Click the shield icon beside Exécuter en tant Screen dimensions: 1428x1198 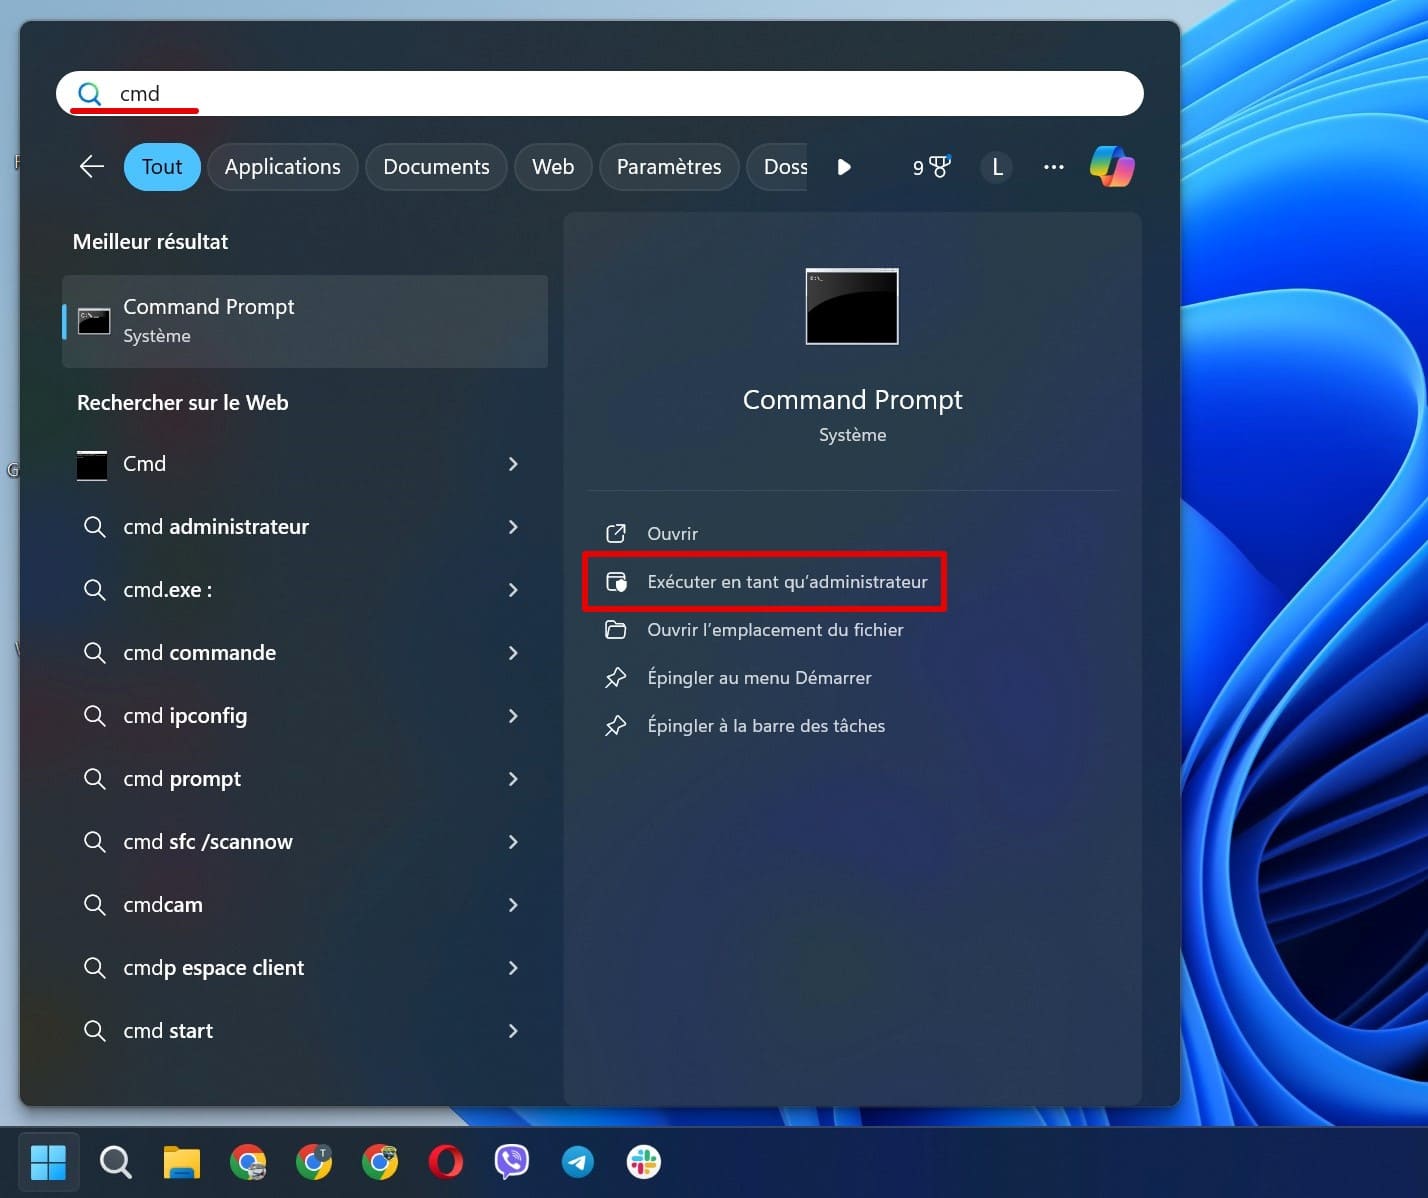[x=617, y=582]
